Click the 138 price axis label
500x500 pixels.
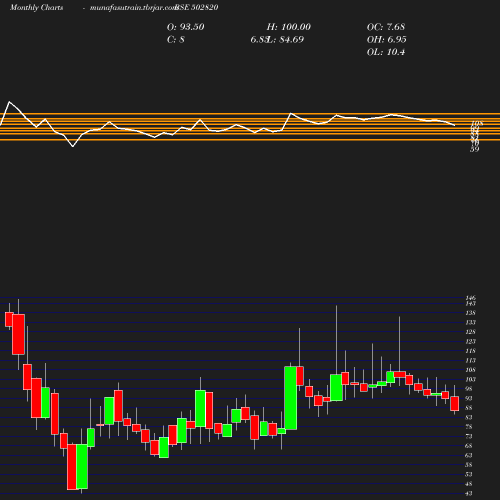click(471, 313)
